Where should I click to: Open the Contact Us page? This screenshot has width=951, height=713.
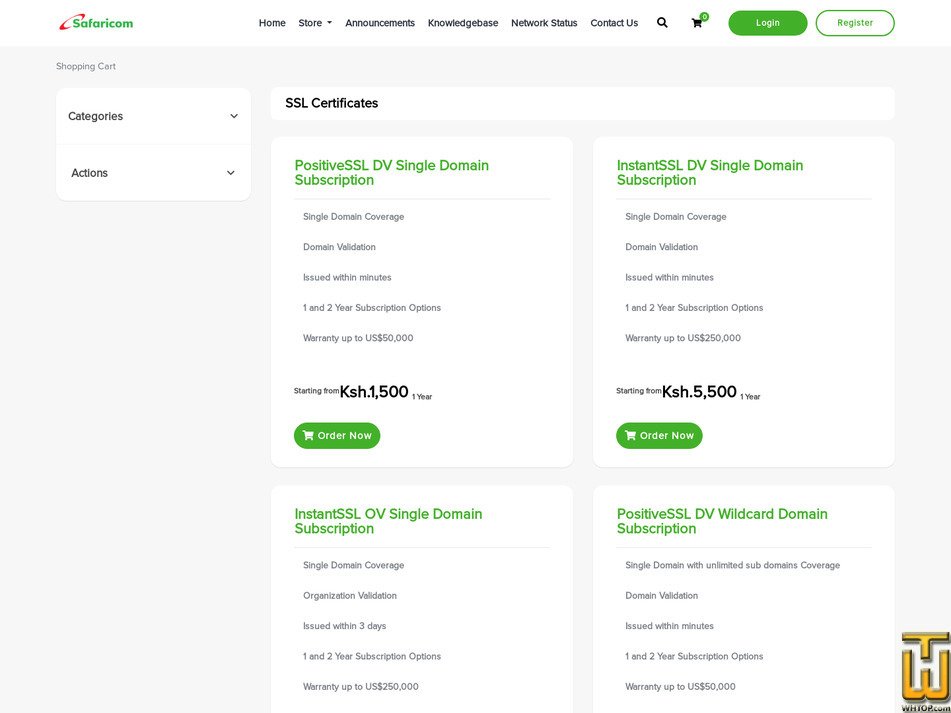tap(614, 23)
